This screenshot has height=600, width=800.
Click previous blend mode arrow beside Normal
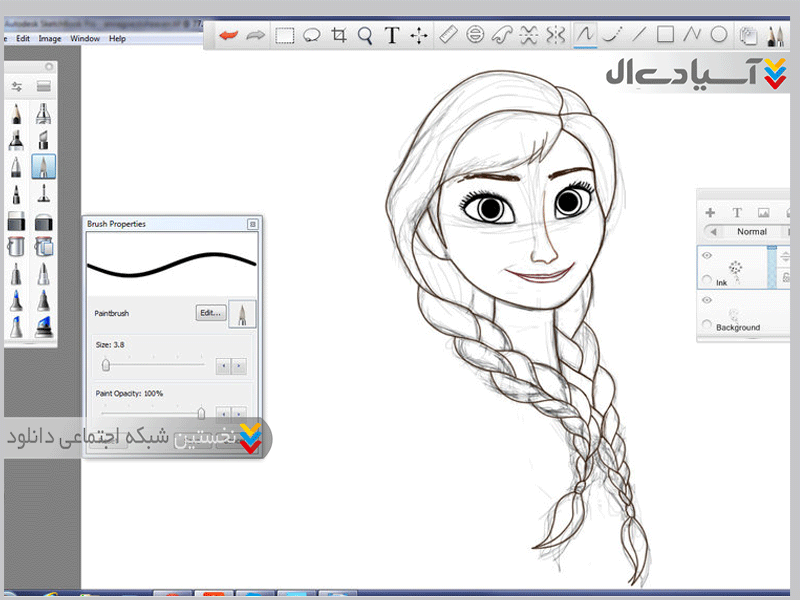(x=714, y=232)
